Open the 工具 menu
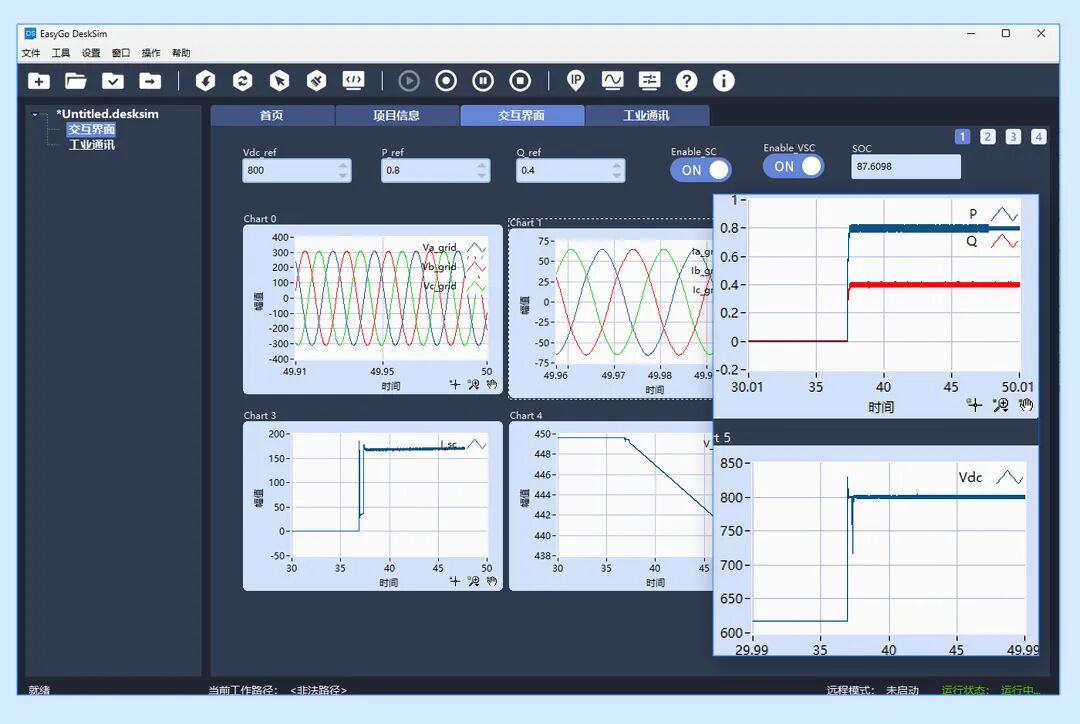Image resolution: width=1080 pixels, height=724 pixels. tap(61, 53)
